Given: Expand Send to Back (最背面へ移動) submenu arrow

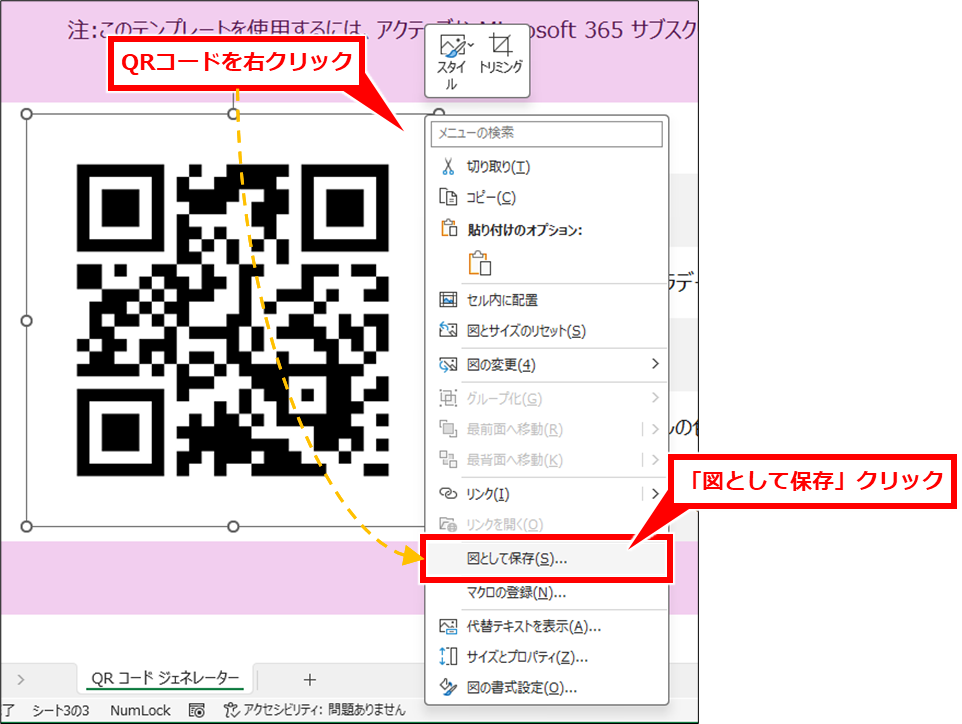Looking at the screenshot, I should 655,460.
